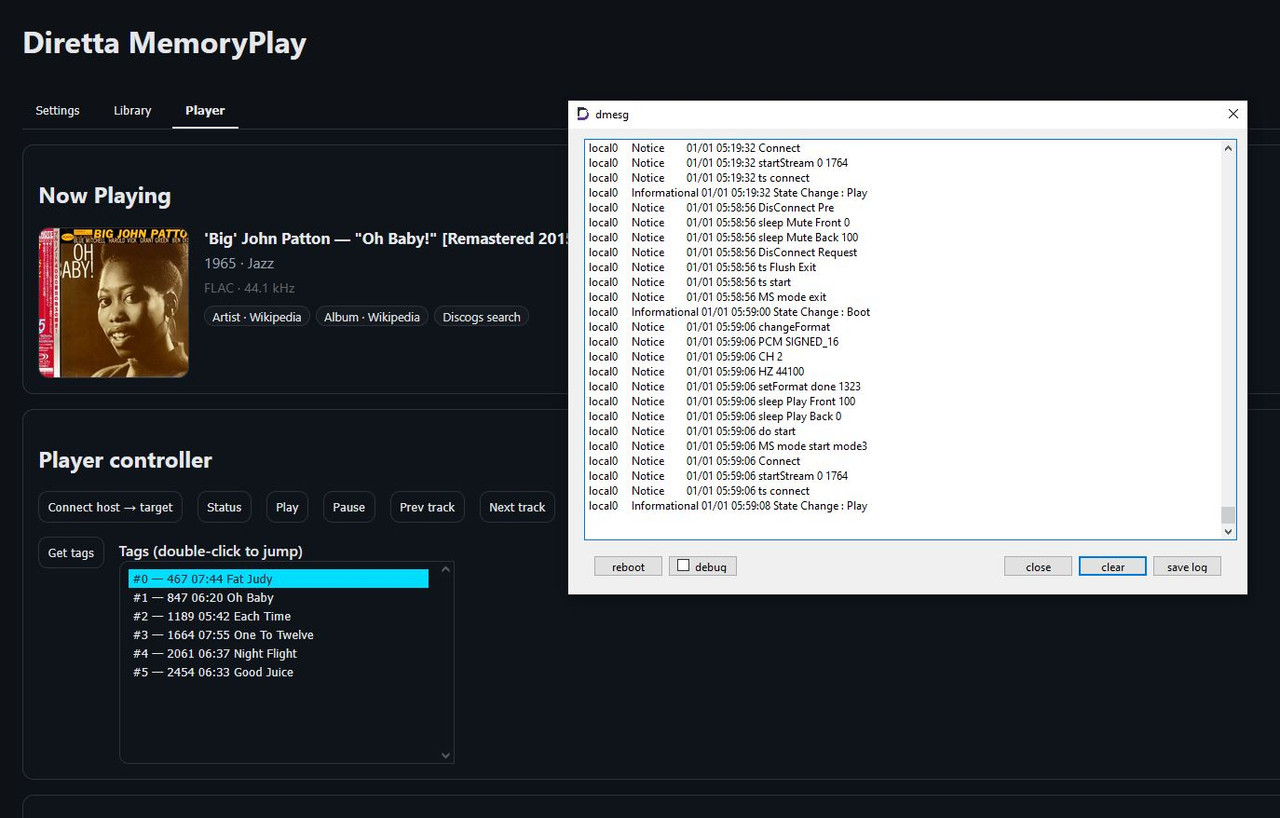The image size is (1280, 818).
Task: Go to Prev track
Action: pyautogui.click(x=427, y=507)
